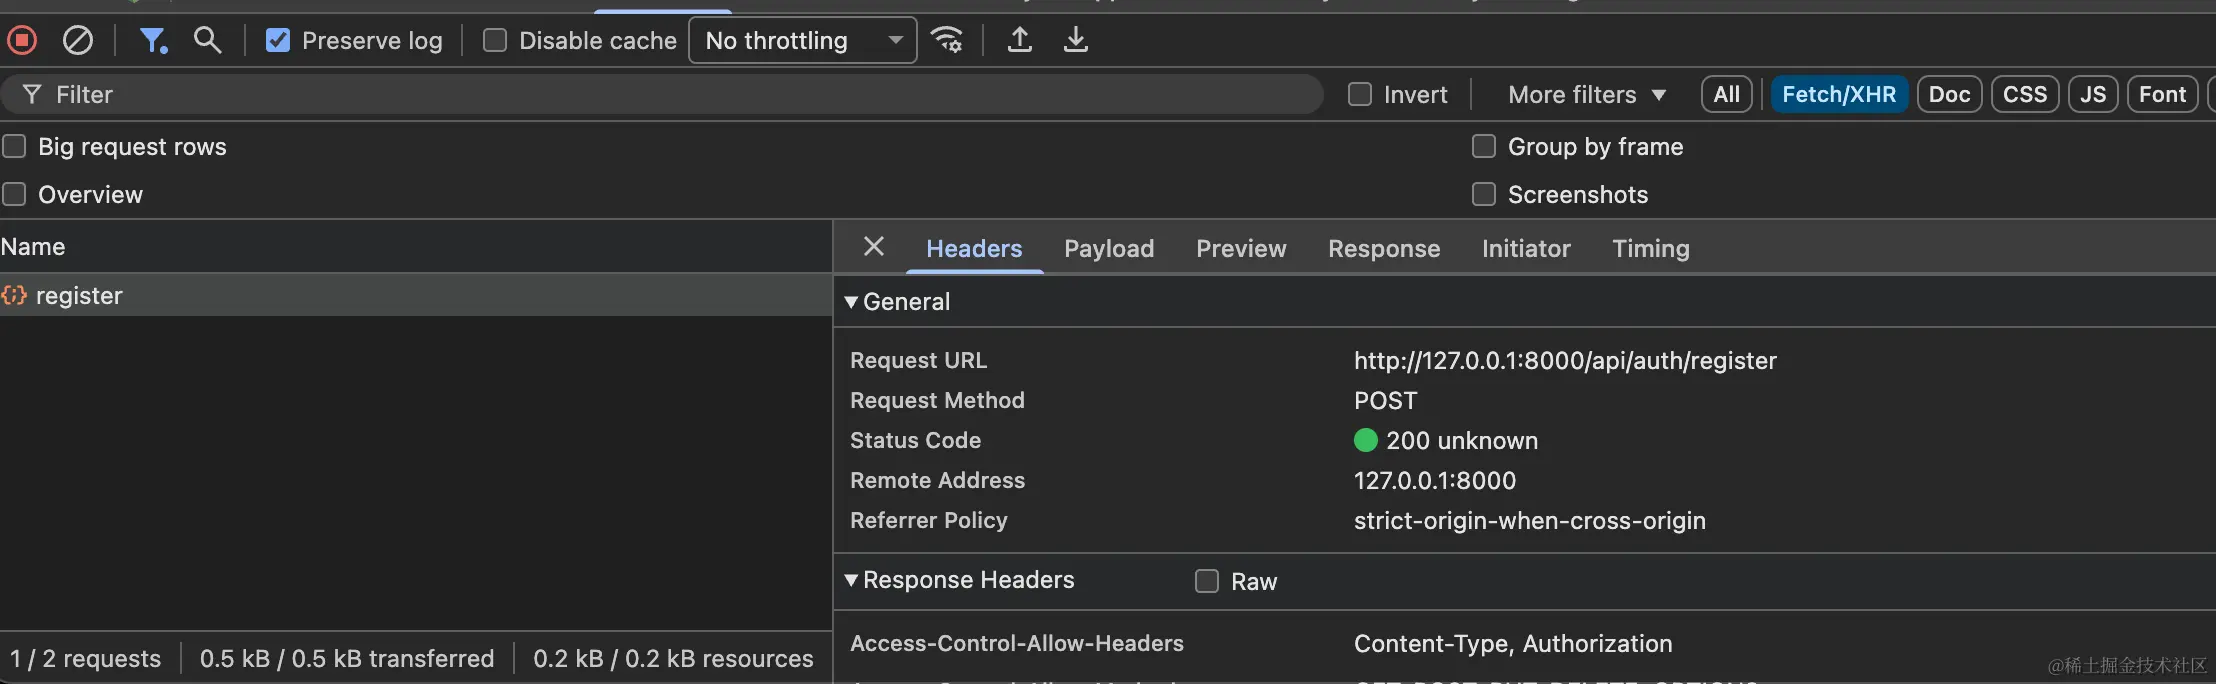Switch to the Payload tab
The width and height of the screenshot is (2216, 684).
click(x=1109, y=248)
